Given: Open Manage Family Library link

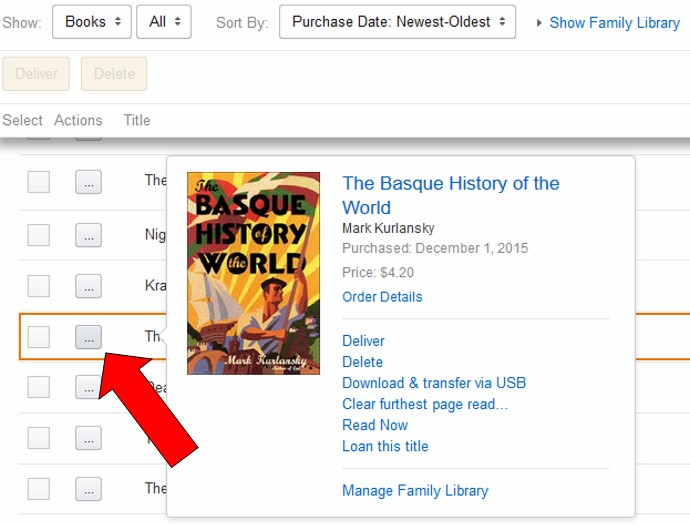Looking at the screenshot, I should (x=415, y=491).
